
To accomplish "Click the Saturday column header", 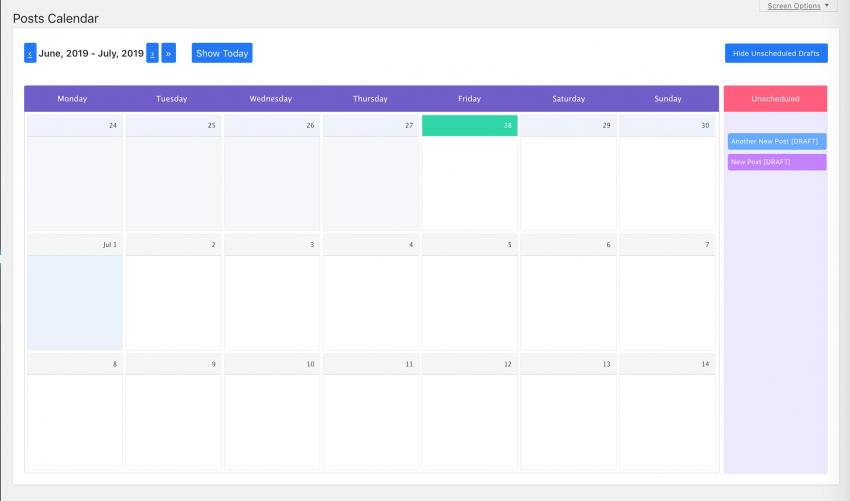I will pos(569,99).
